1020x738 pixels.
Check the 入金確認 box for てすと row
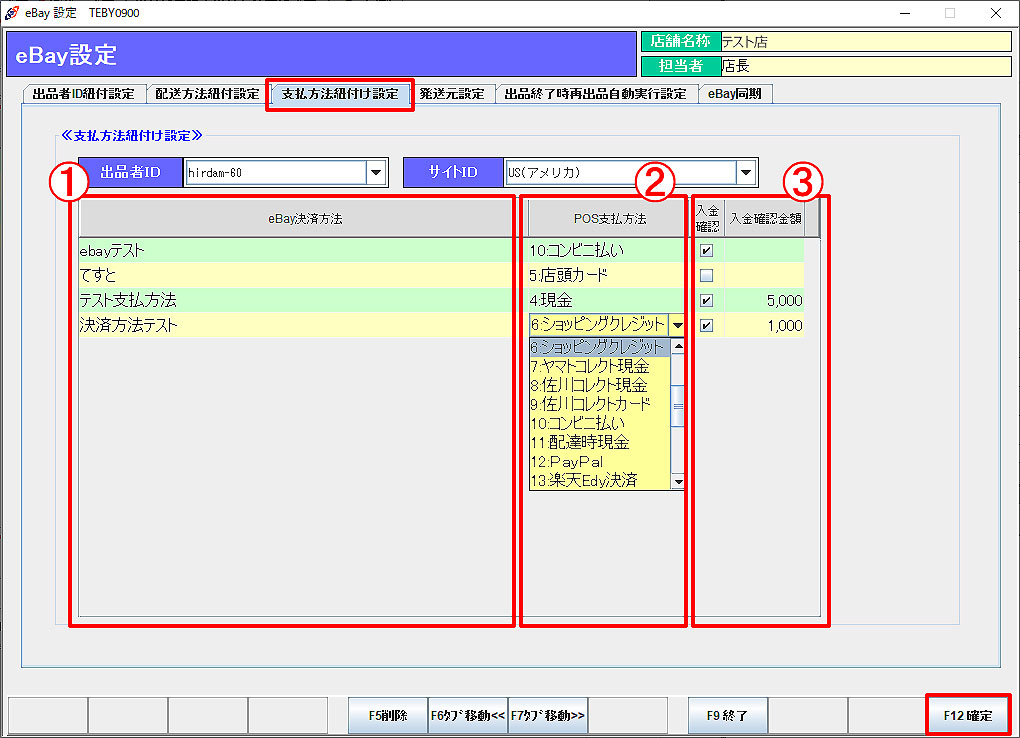point(706,275)
